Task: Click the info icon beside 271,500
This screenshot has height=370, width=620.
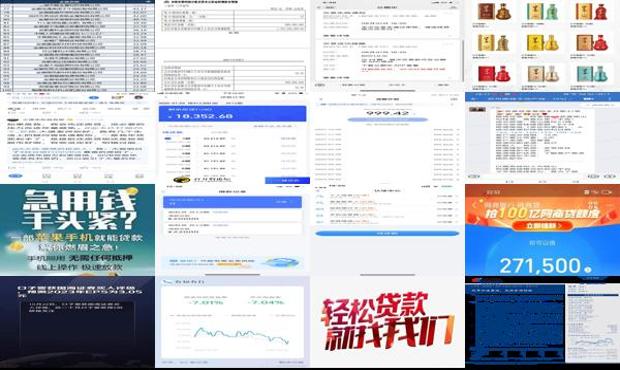Action: click(588, 270)
